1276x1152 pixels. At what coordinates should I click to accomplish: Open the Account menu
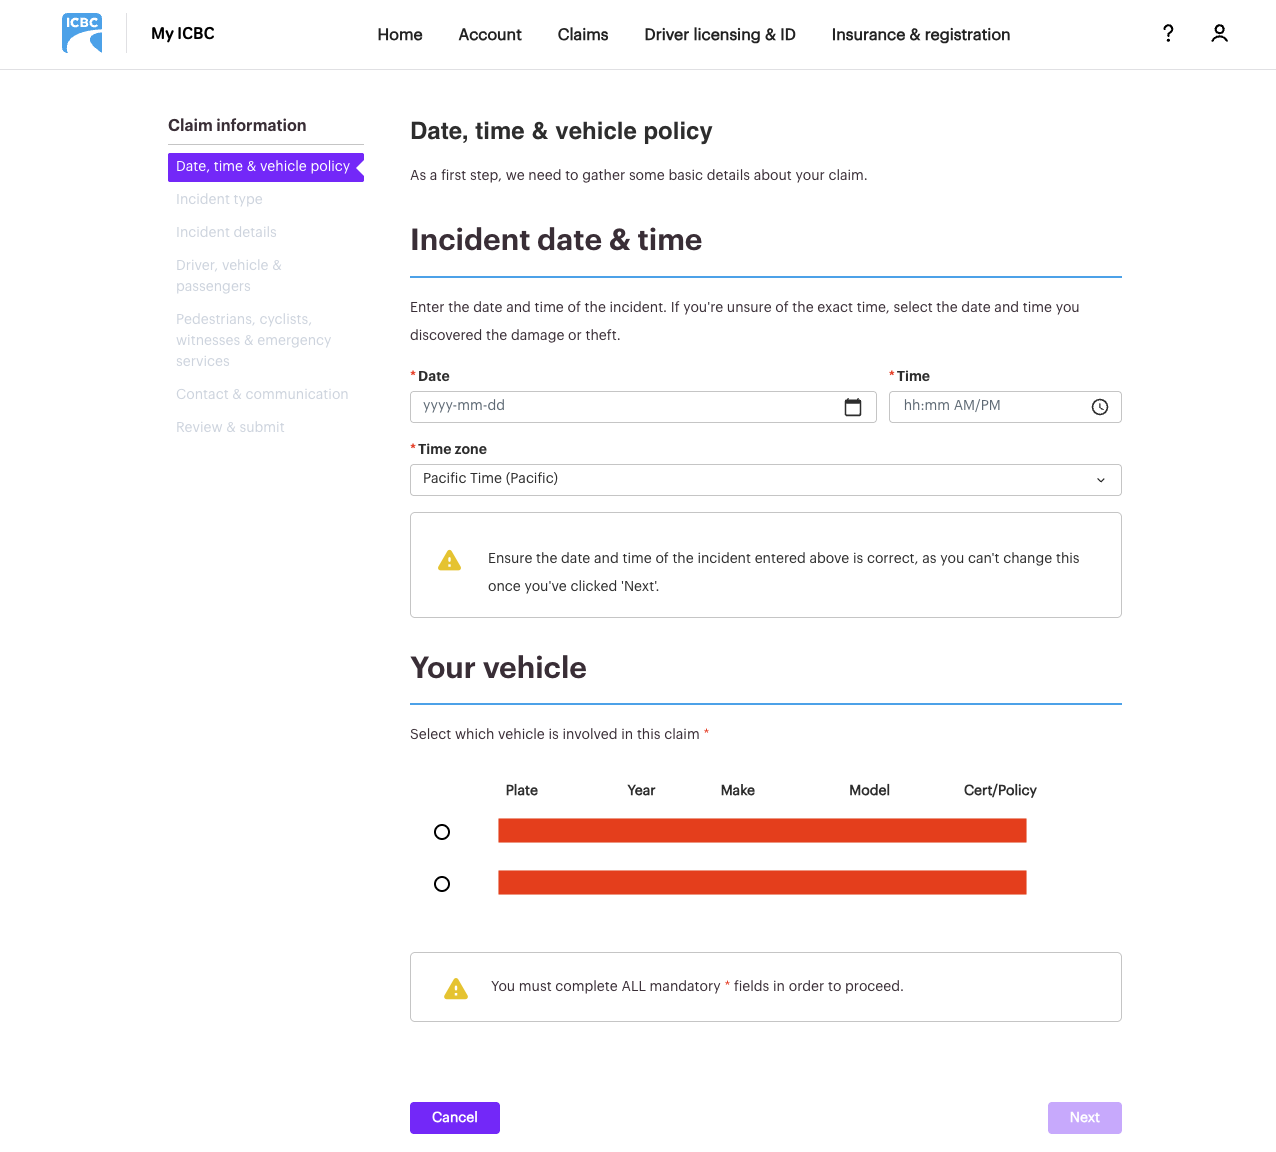(x=490, y=35)
